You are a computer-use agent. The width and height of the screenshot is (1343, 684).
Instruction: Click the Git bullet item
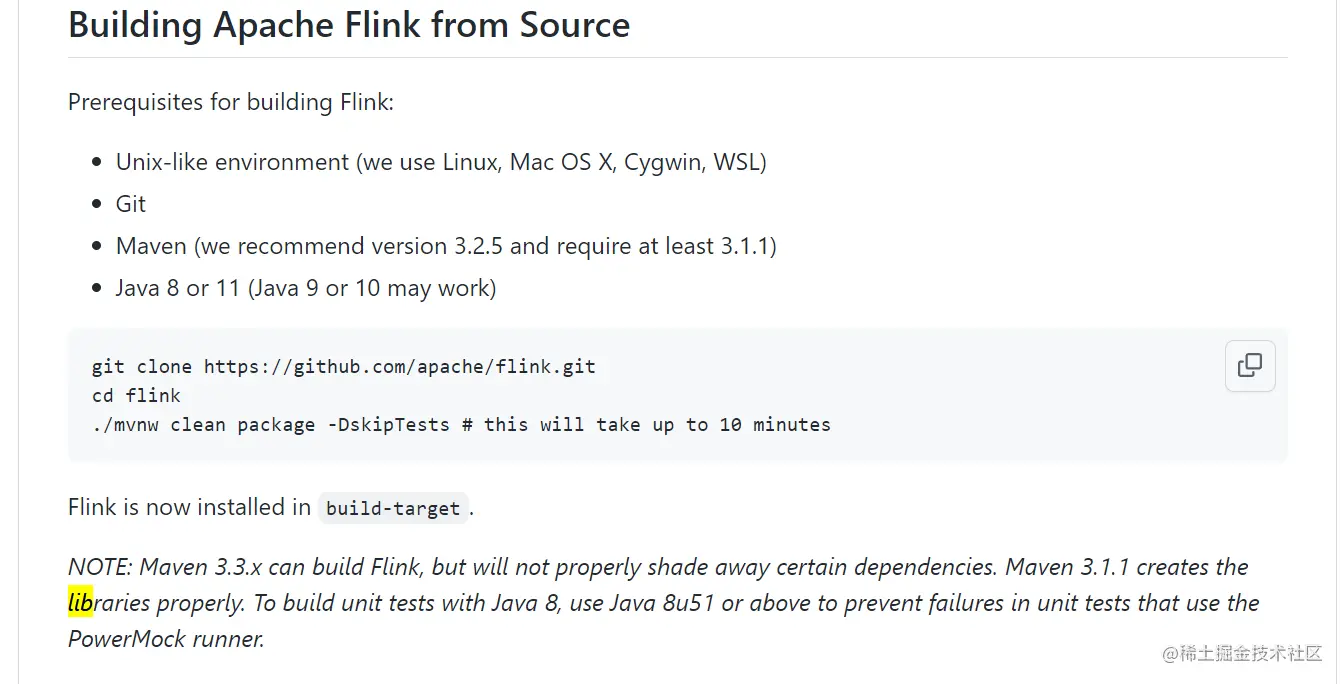click(x=131, y=204)
